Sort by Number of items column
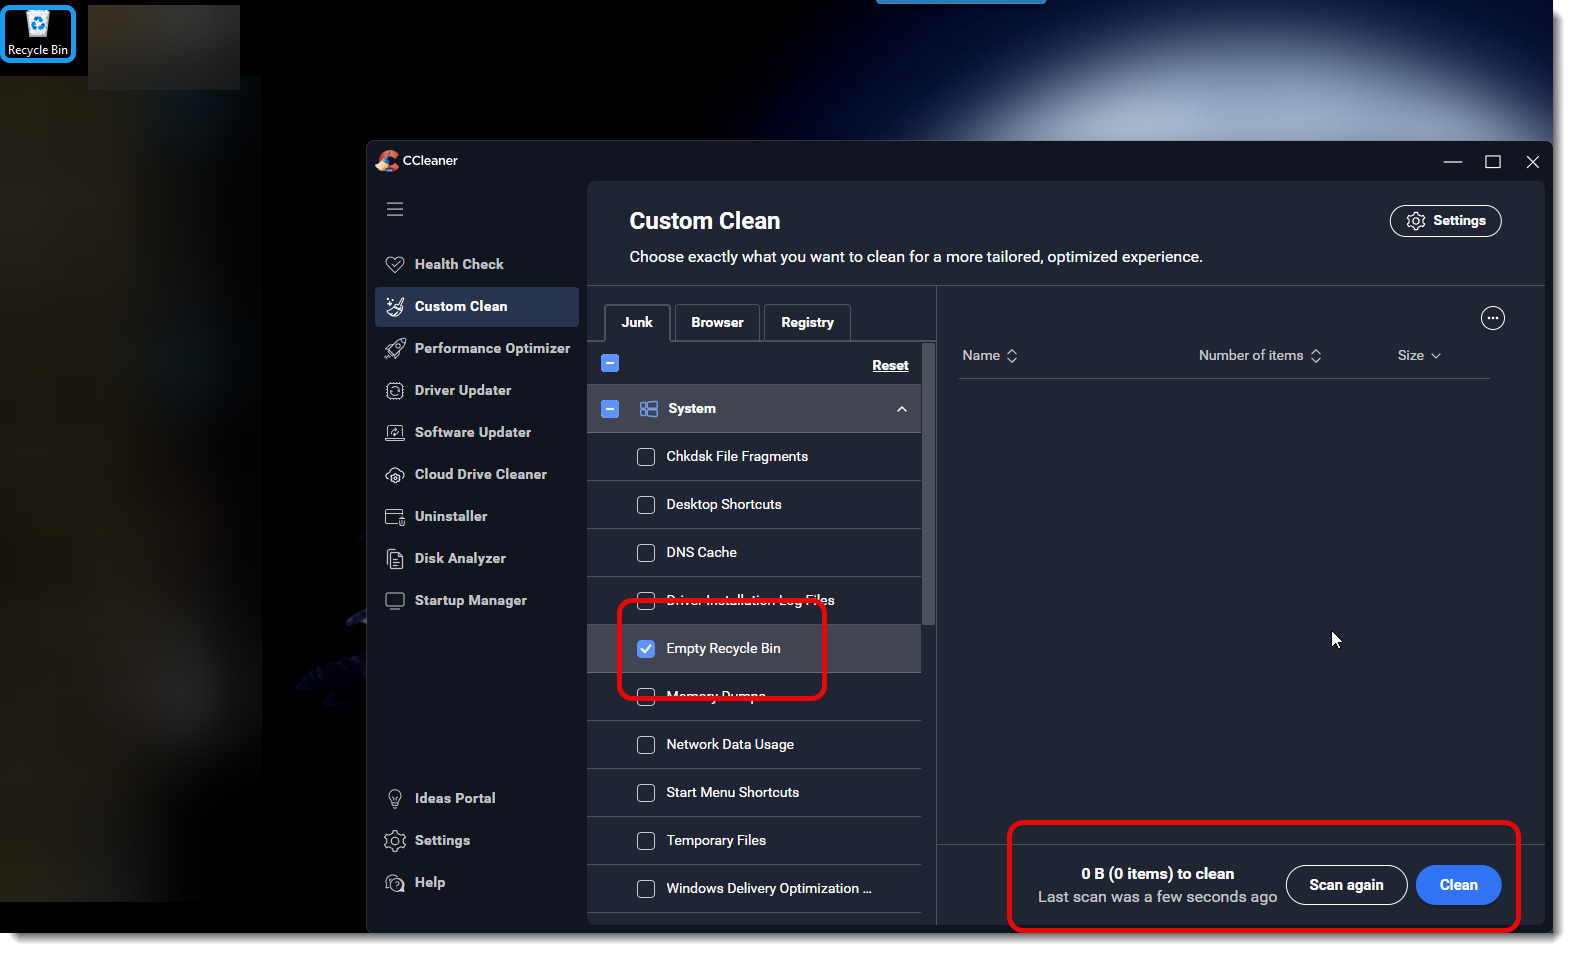 (x=1259, y=356)
